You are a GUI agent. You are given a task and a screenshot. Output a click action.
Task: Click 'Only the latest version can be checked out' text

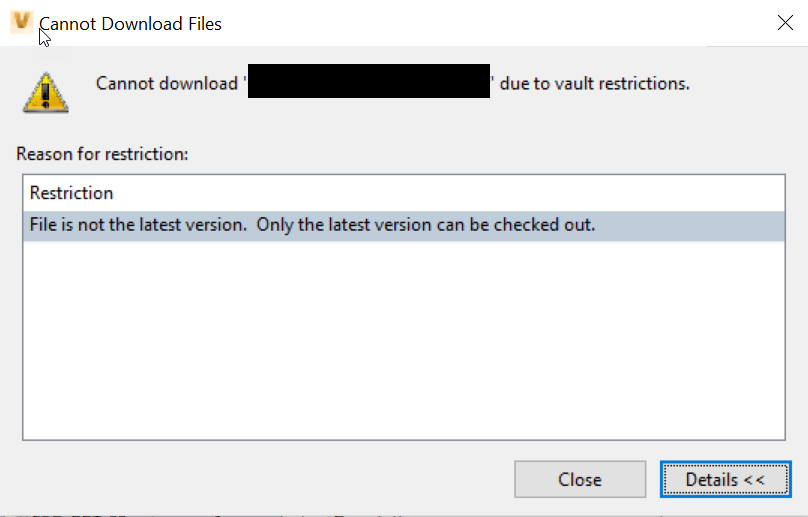pyautogui.click(x=425, y=225)
